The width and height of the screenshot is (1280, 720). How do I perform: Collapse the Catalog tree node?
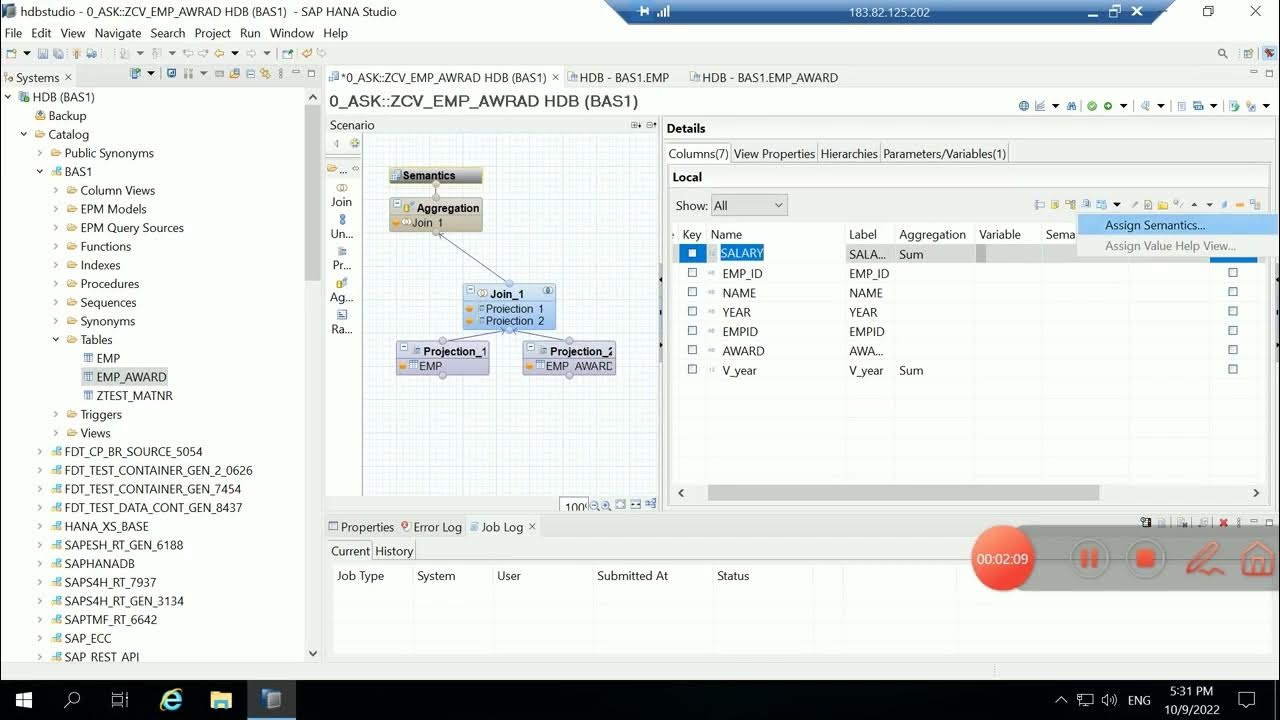click(24, 134)
